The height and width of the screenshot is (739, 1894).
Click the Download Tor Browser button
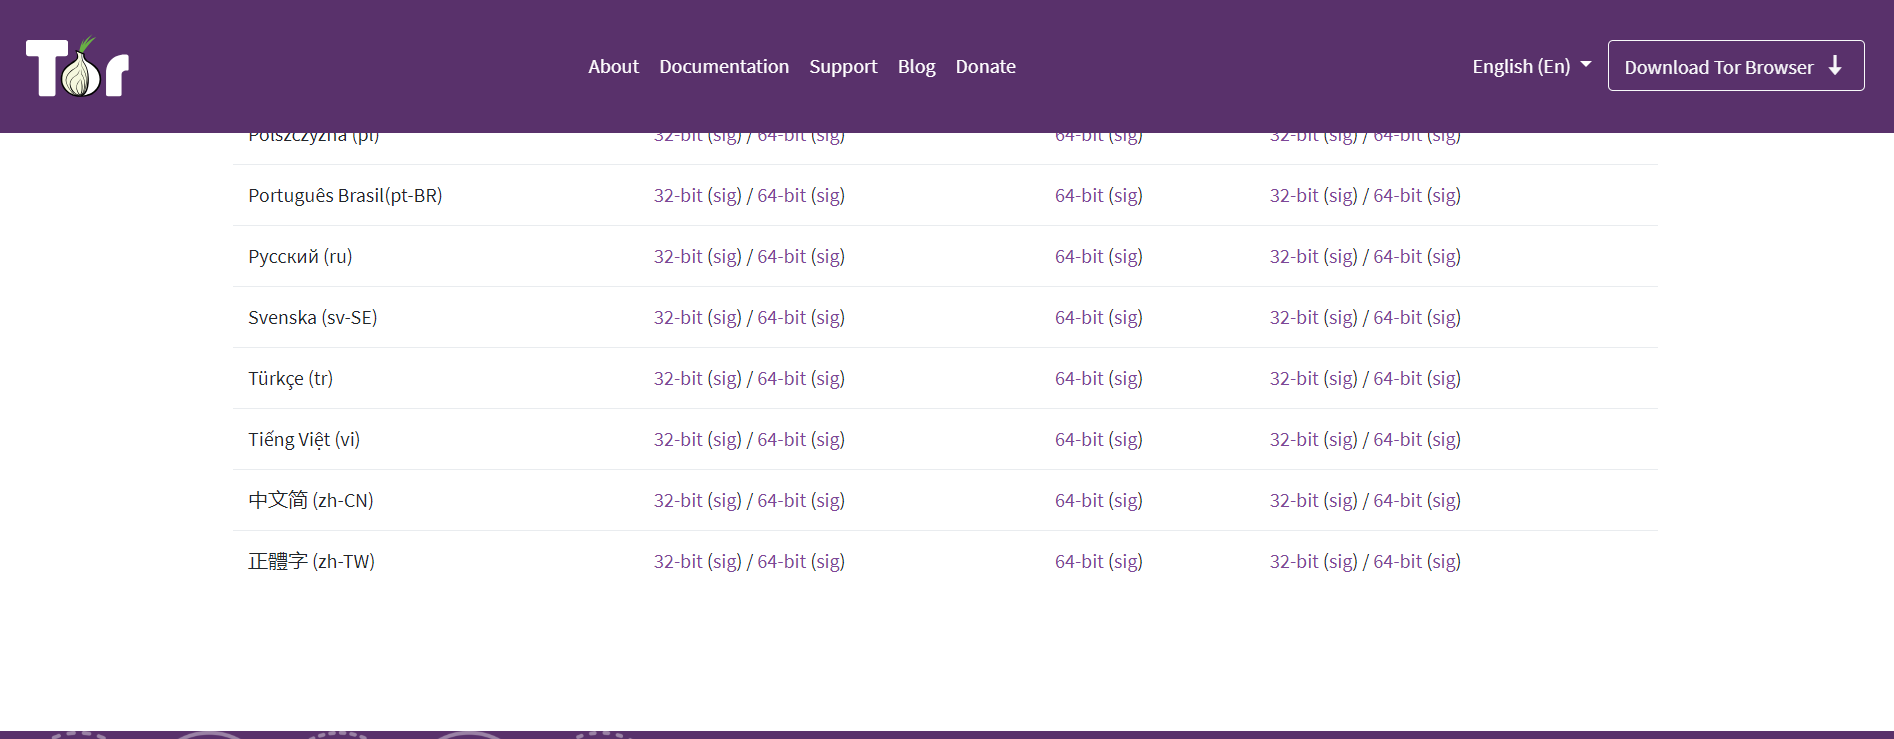(1735, 66)
